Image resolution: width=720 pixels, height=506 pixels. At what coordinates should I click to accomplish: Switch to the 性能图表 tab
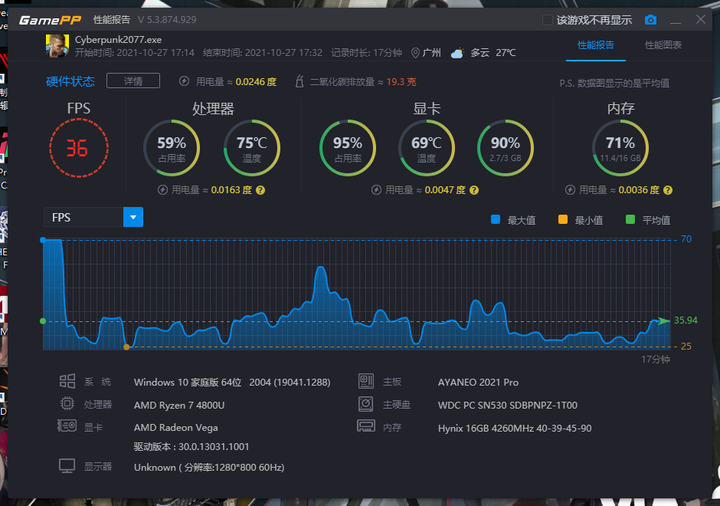click(x=663, y=45)
